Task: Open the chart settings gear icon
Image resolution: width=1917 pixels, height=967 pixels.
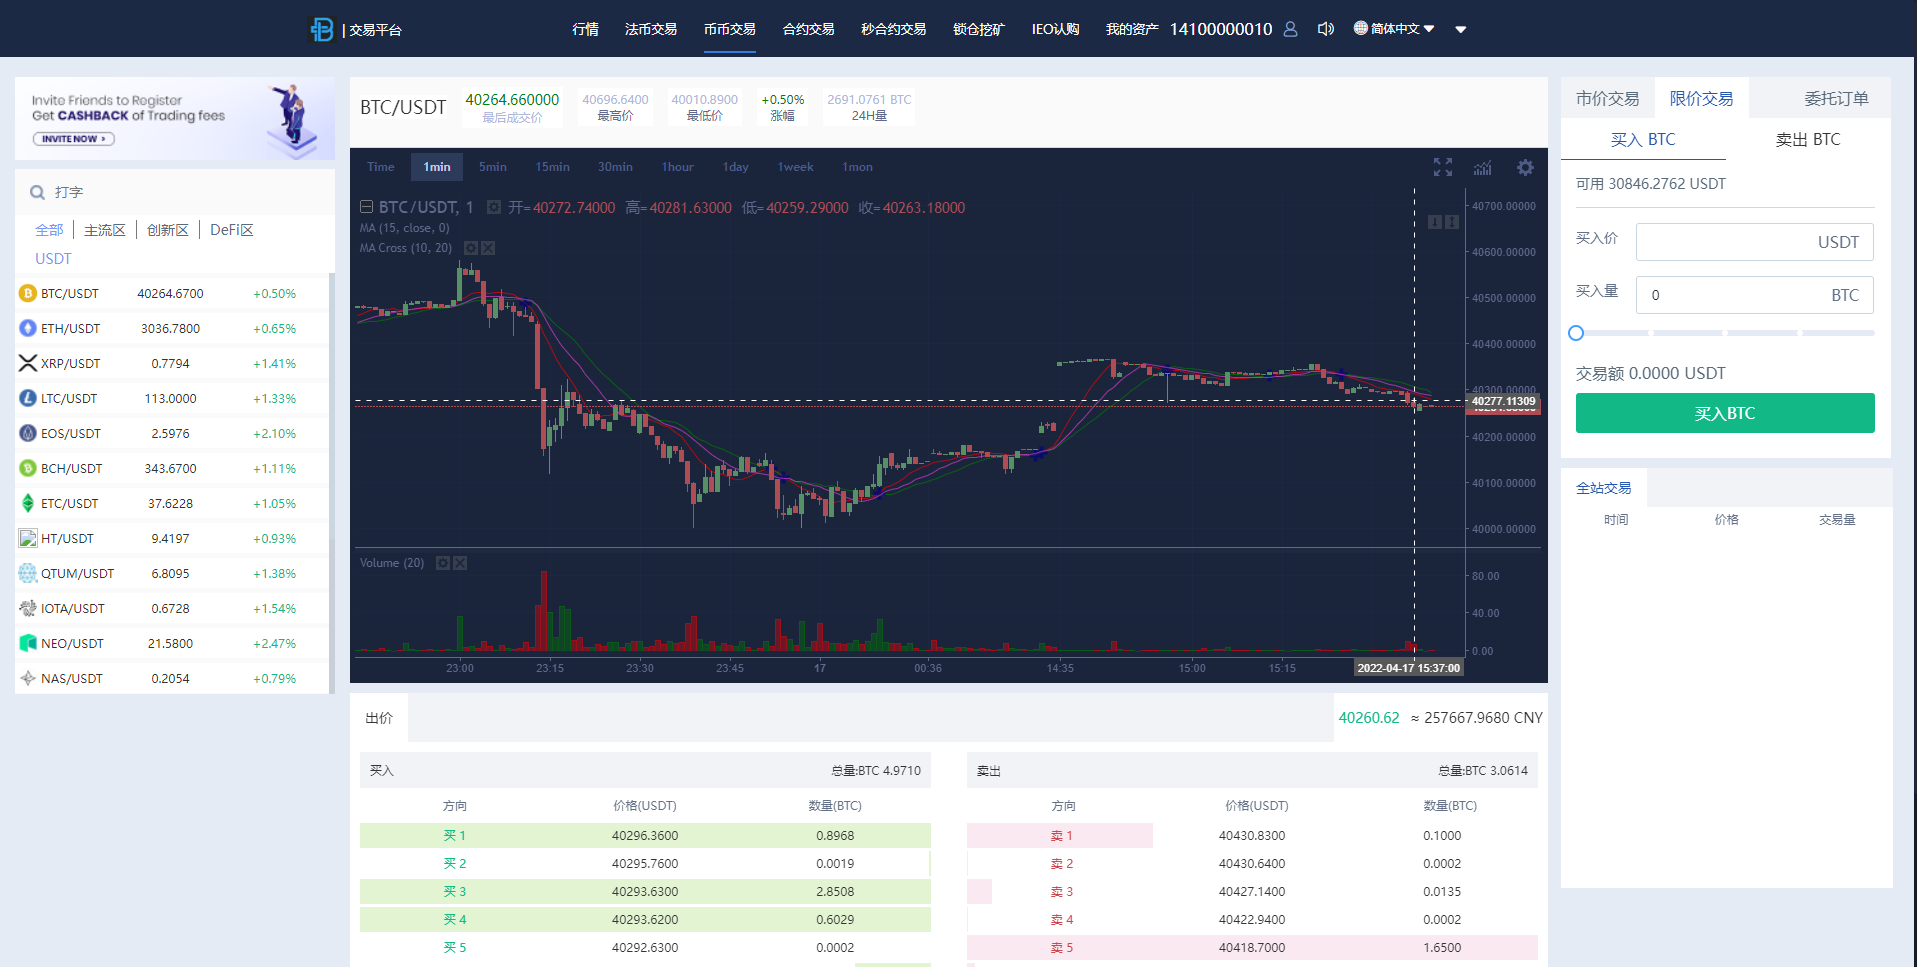Action: point(1524,167)
